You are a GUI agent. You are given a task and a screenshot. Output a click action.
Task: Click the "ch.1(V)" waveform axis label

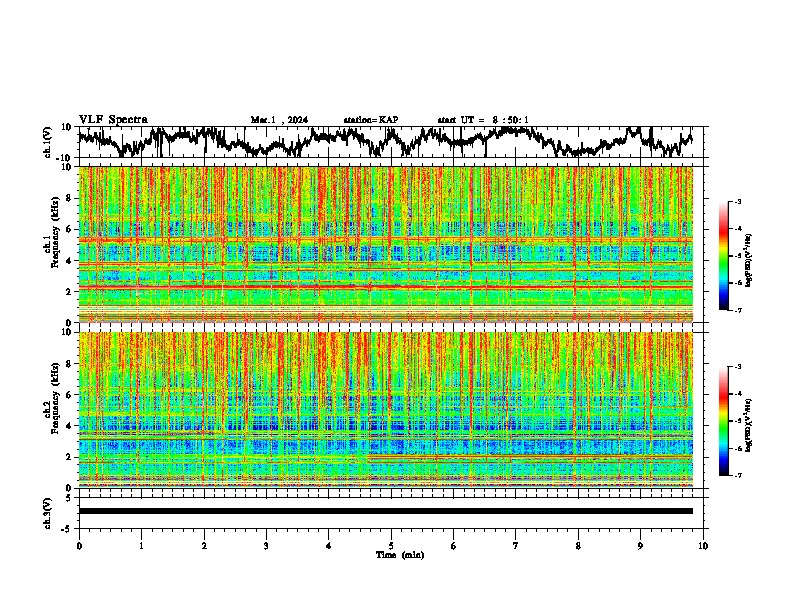point(48,142)
